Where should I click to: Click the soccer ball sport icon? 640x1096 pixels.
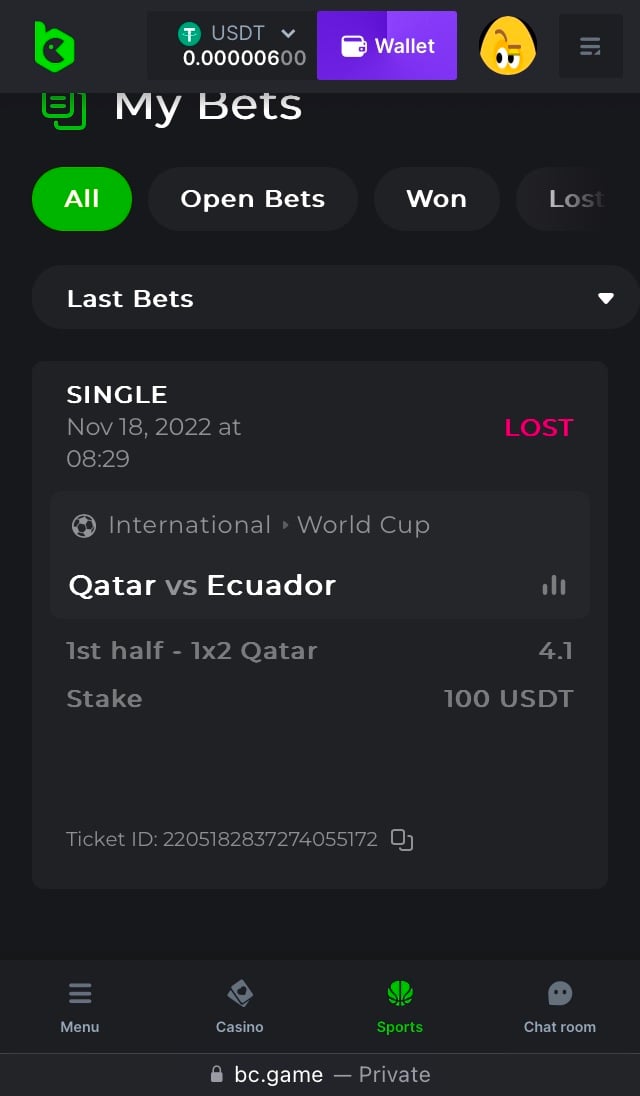(x=84, y=526)
